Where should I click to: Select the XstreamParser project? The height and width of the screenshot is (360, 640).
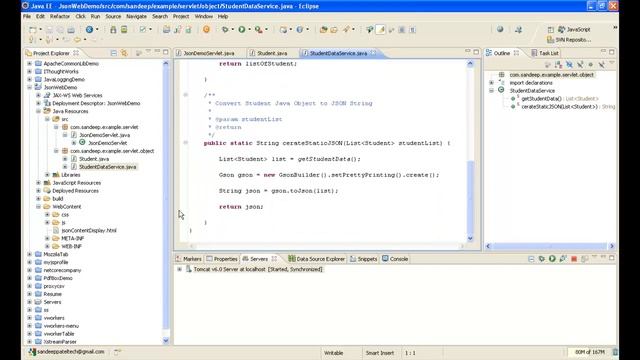[x=60, y=342]
